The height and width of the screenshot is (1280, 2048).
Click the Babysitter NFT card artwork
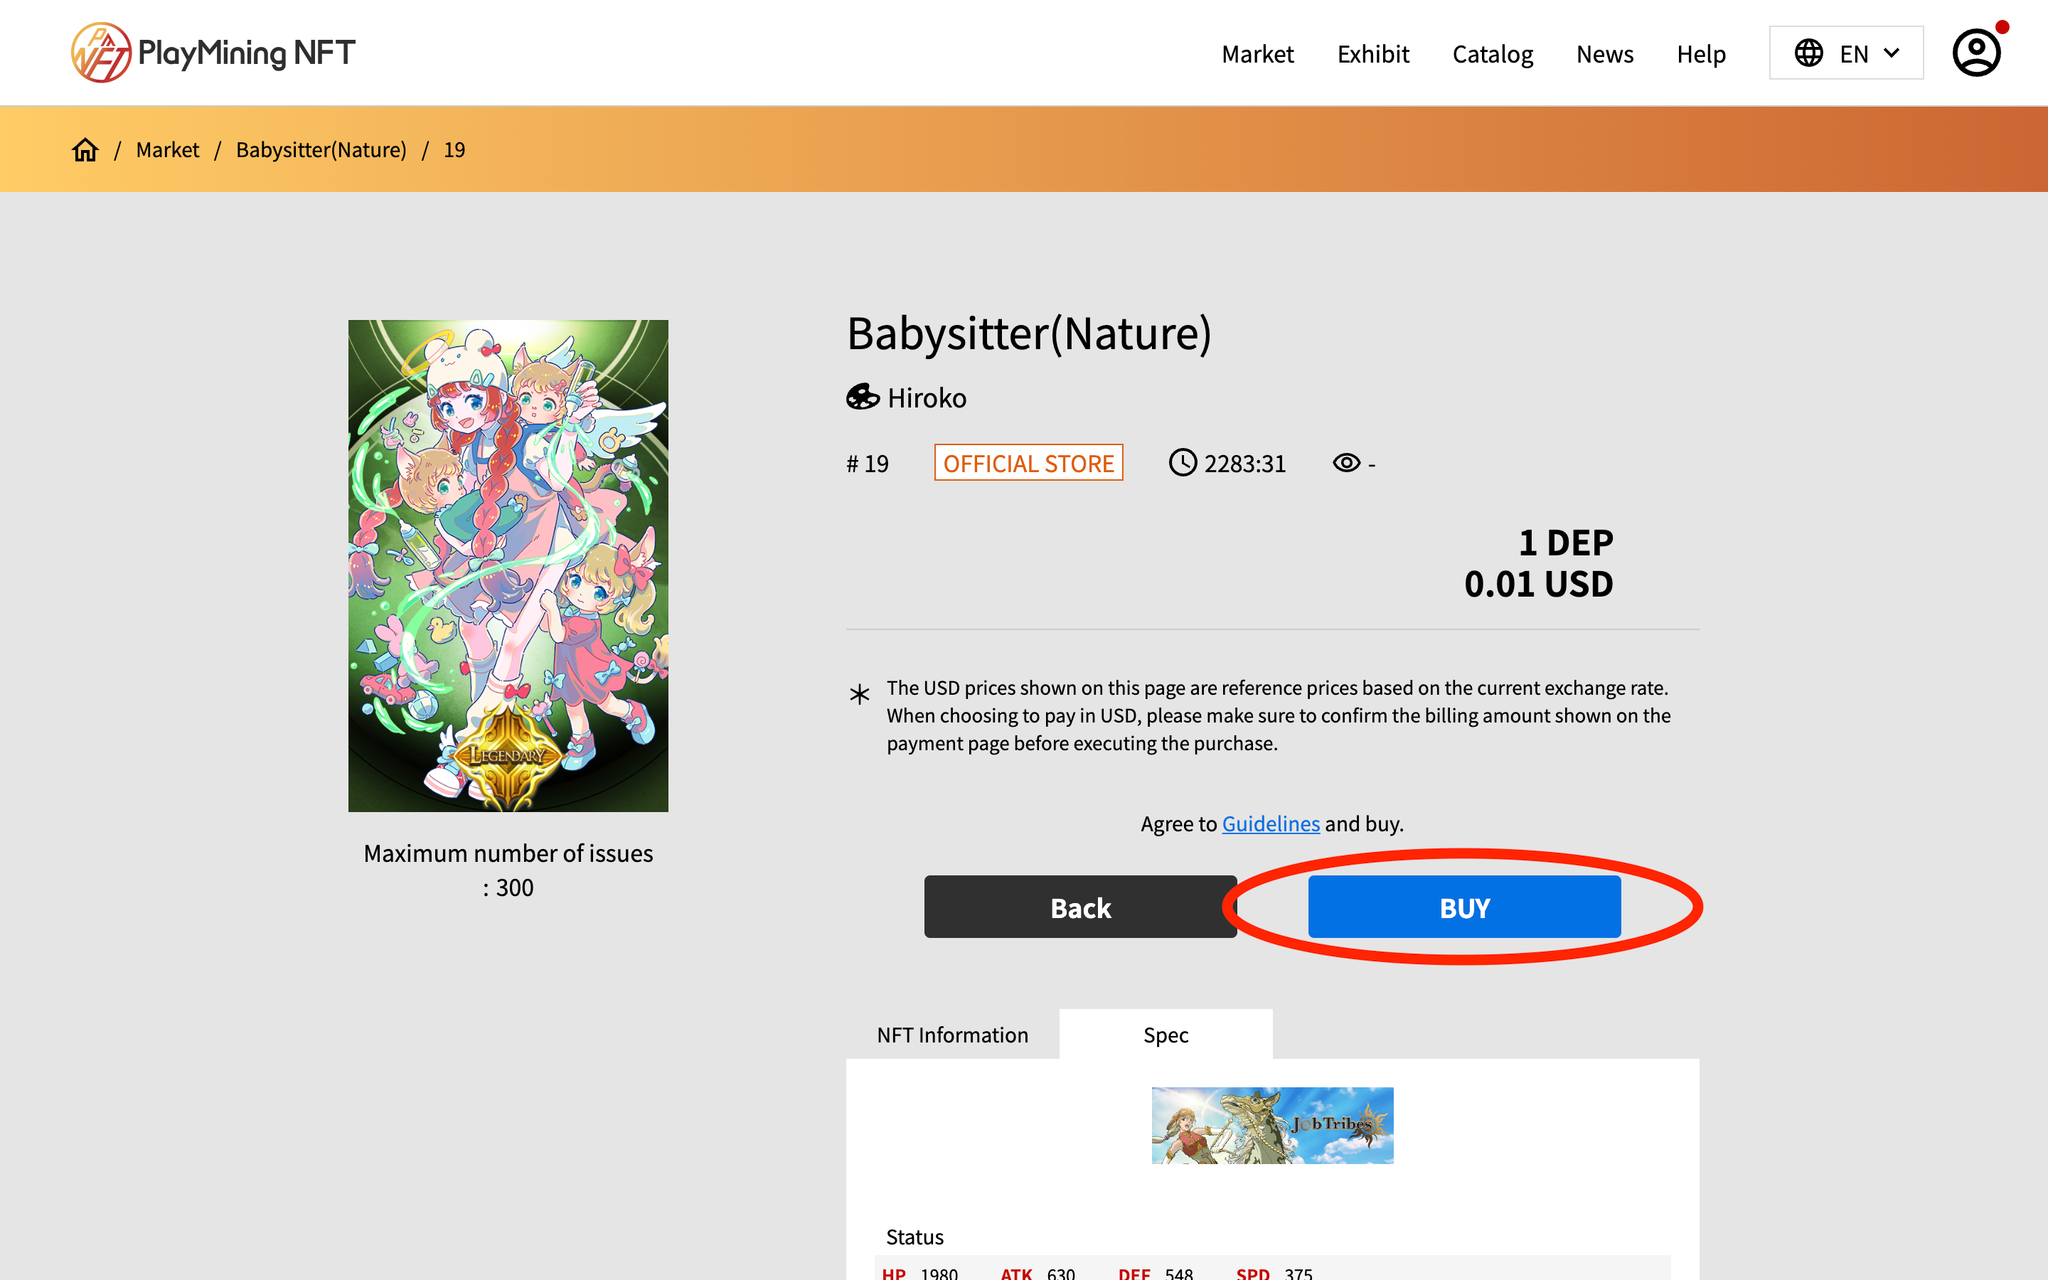point(508,565)
